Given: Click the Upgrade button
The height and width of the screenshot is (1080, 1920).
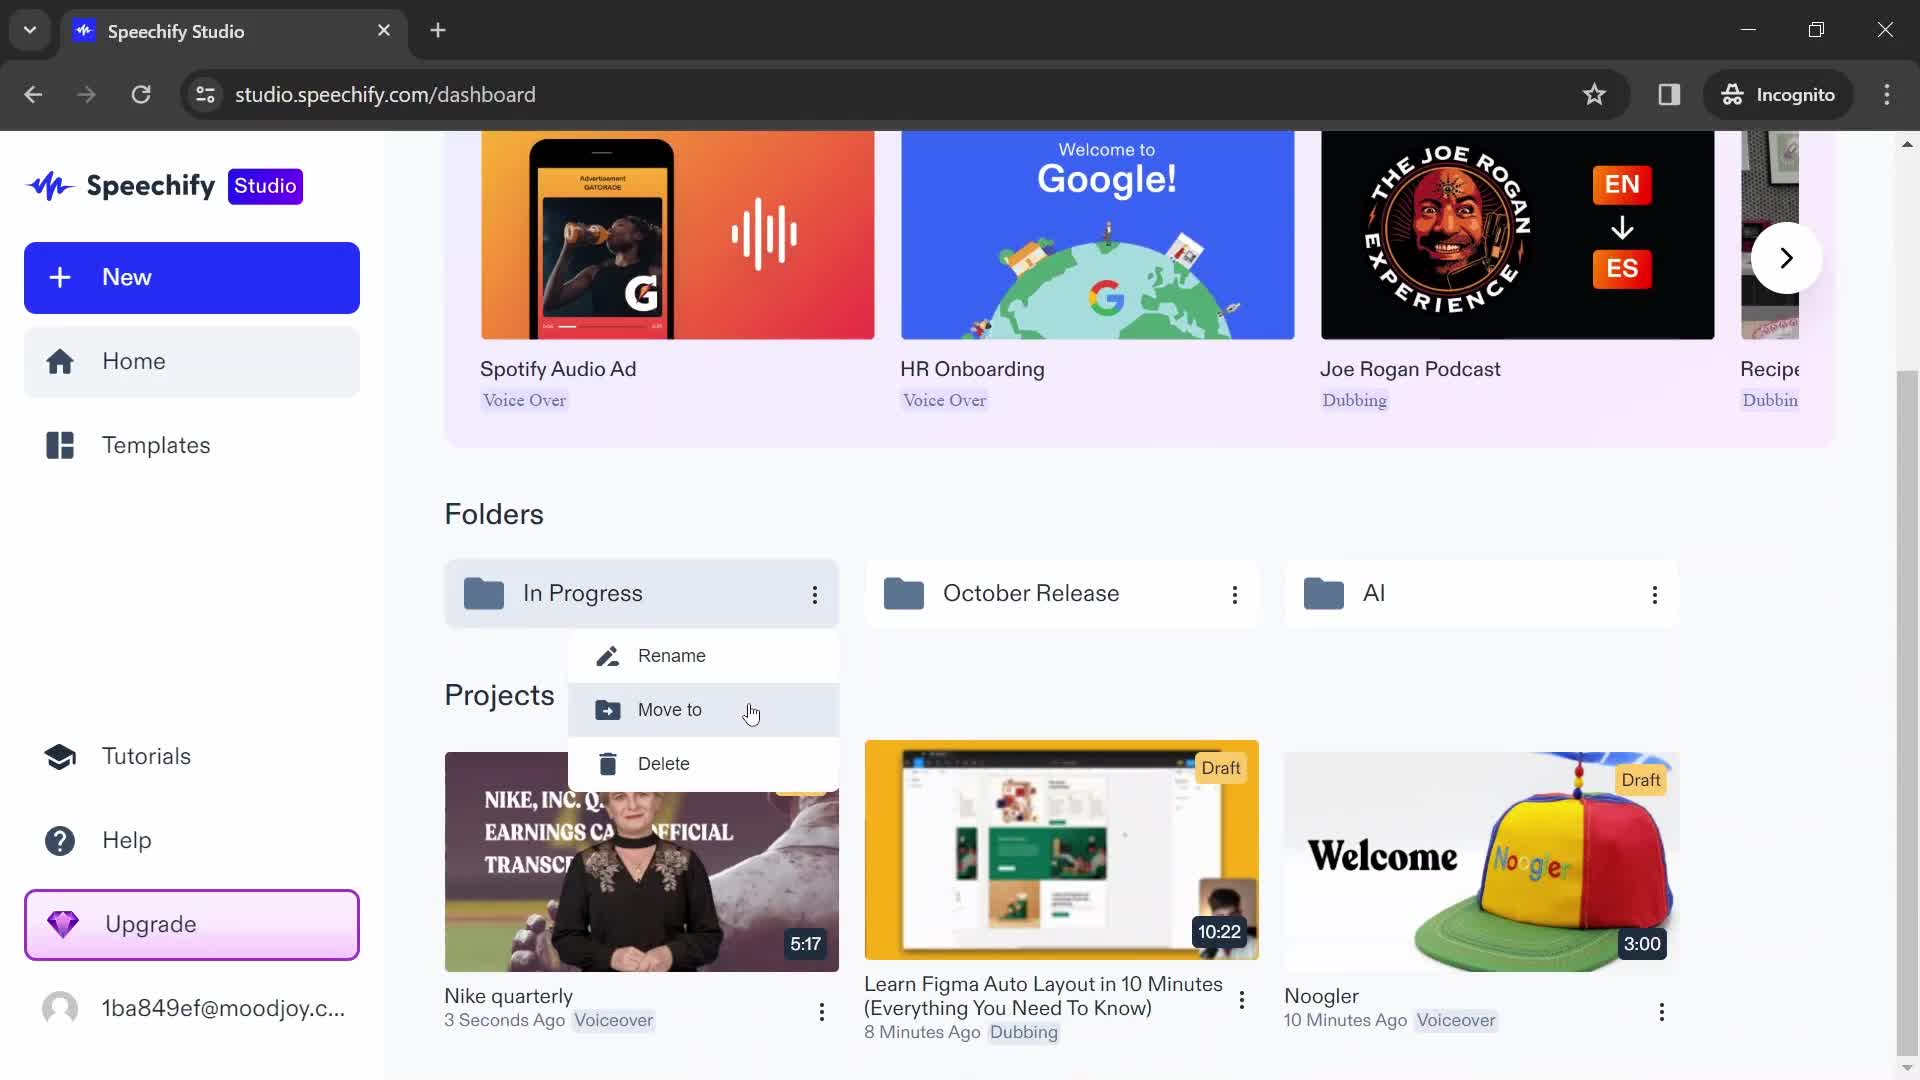Looking at the screenshot, I should [192, 925].
